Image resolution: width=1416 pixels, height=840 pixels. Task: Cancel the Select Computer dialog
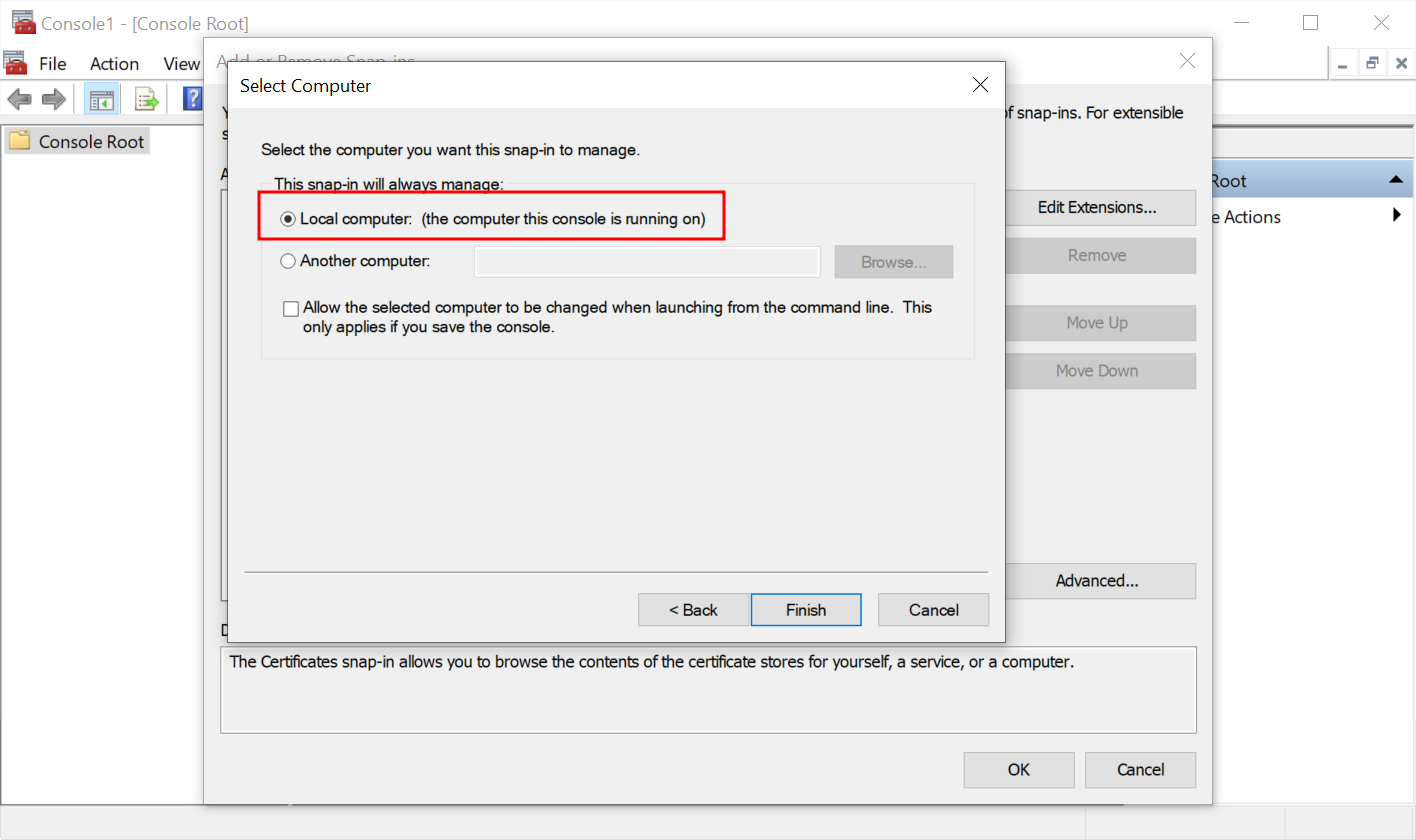(933, 610)
